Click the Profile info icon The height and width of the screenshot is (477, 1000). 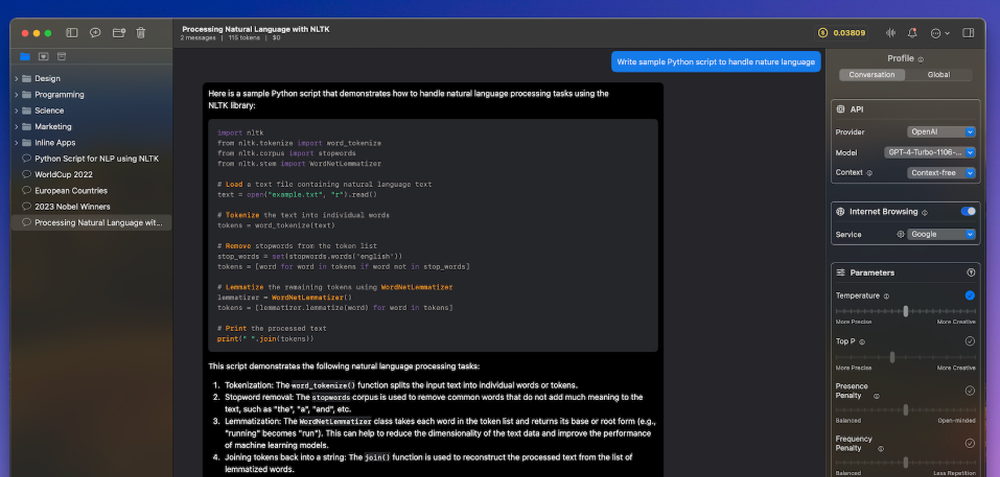pos(921,59)
